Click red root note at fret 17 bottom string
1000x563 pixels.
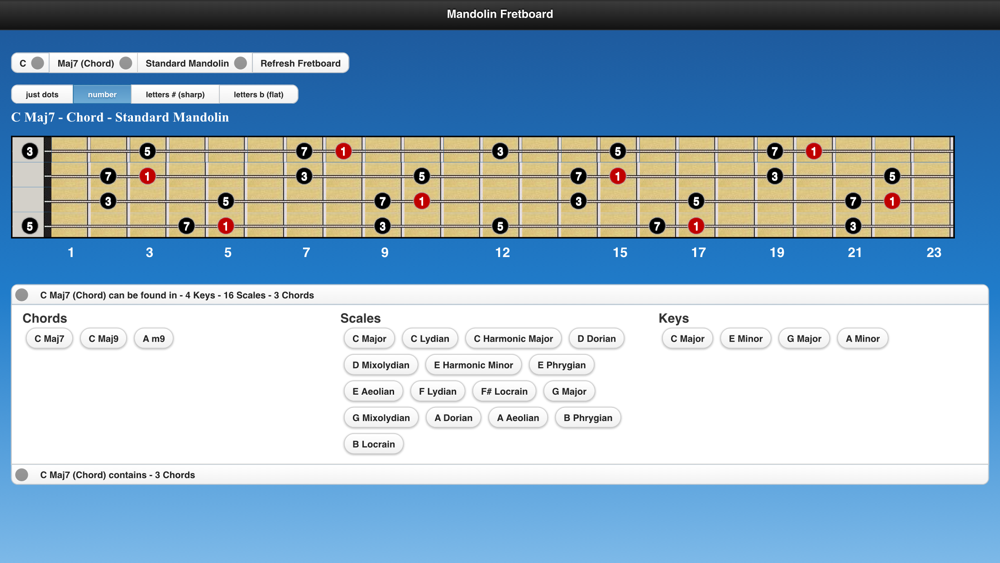coord(696,226)
